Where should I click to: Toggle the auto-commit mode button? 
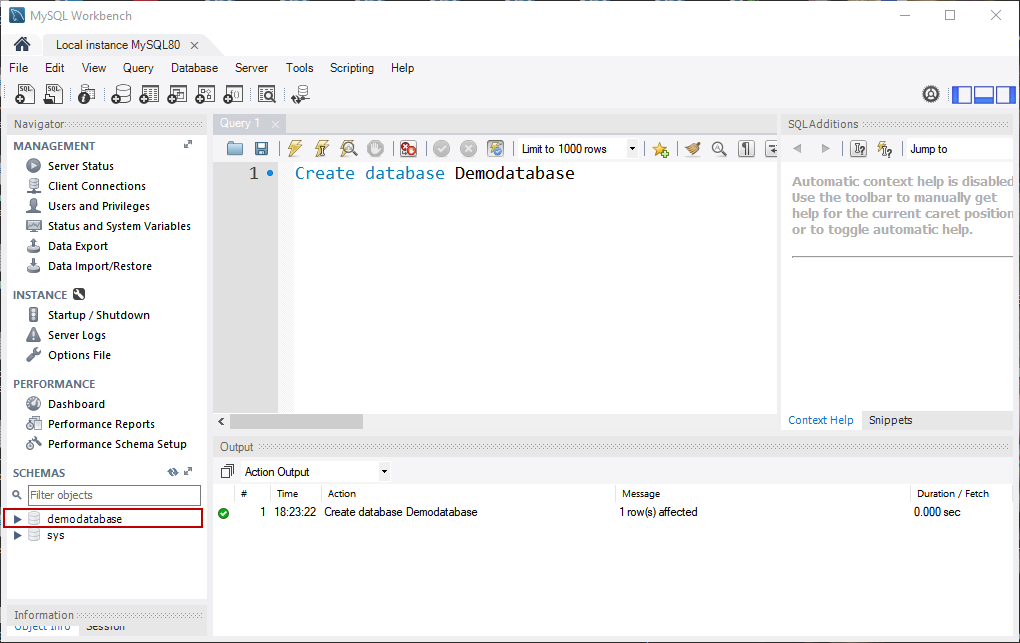(495, 149)
